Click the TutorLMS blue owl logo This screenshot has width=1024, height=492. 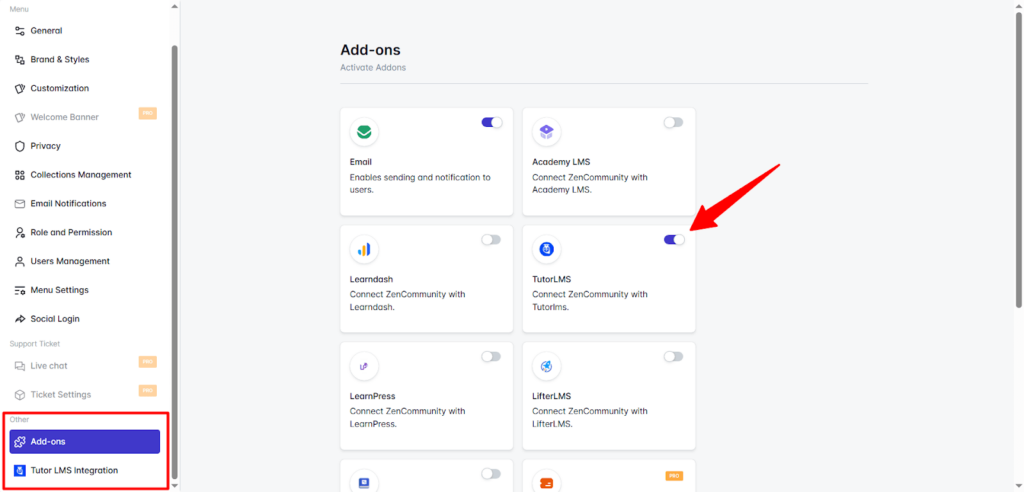click(547, 250)
